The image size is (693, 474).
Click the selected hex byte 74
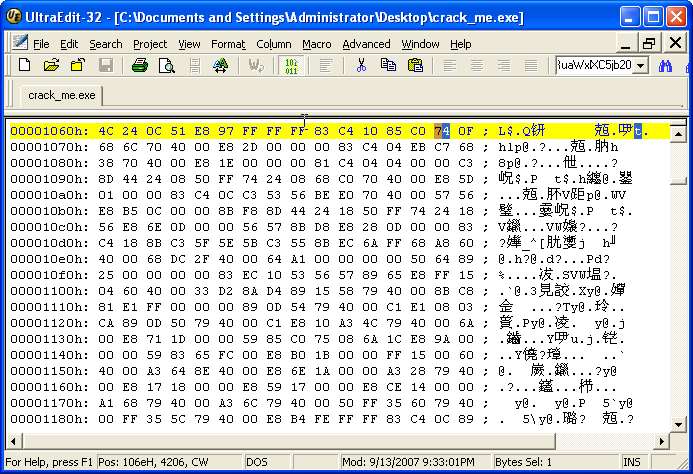442,131
